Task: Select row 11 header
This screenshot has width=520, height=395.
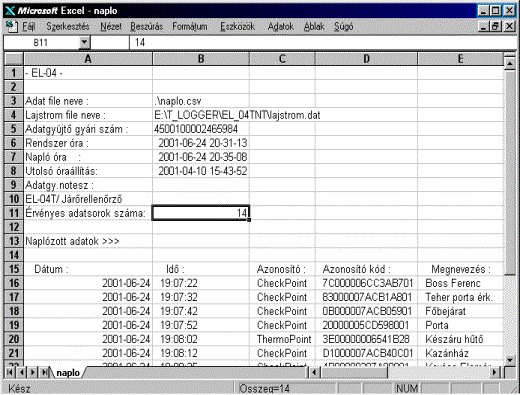Action: click(x=14, y=213)
